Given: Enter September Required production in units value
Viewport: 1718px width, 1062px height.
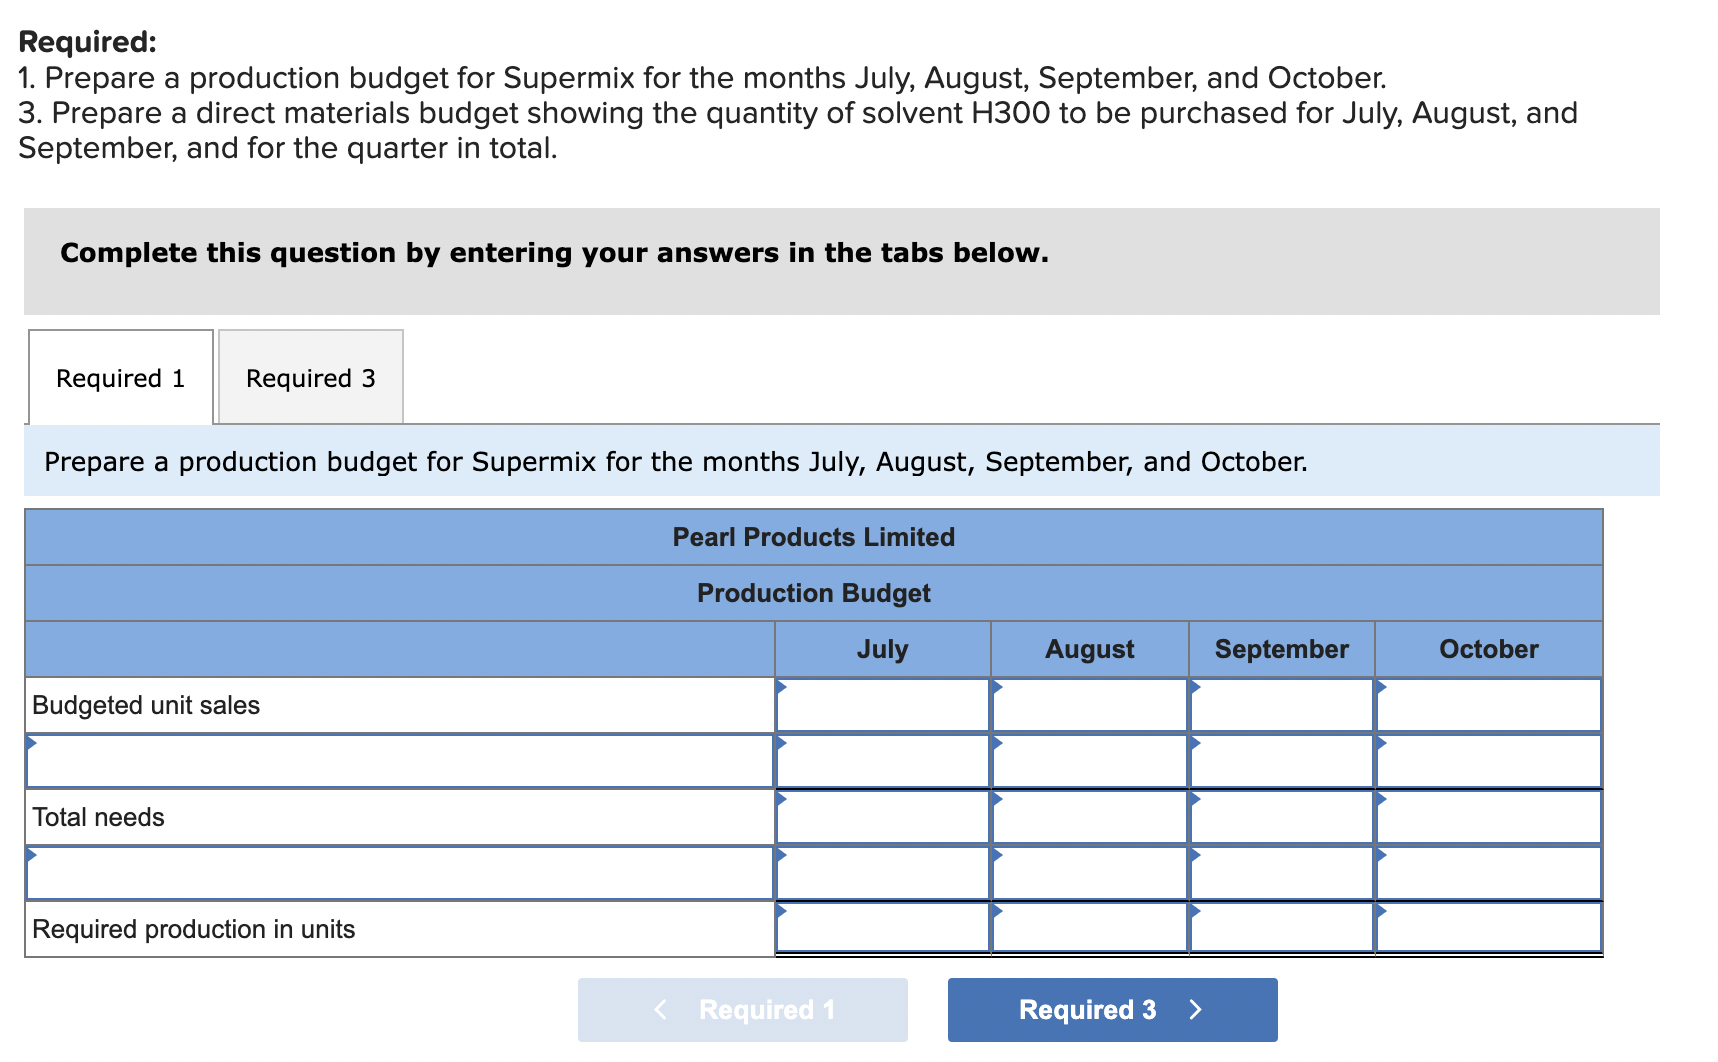Looking at the screenshot, I should [x=1281, y=929].
